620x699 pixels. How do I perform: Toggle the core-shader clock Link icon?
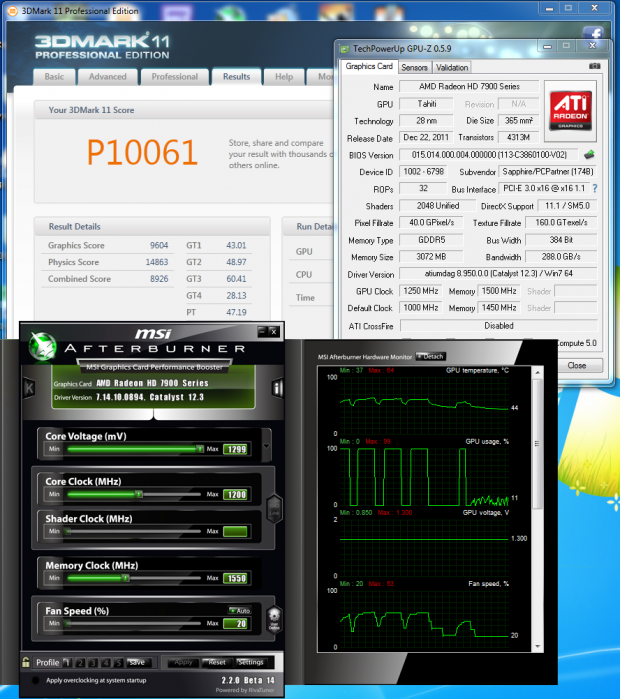click(274, 509)
